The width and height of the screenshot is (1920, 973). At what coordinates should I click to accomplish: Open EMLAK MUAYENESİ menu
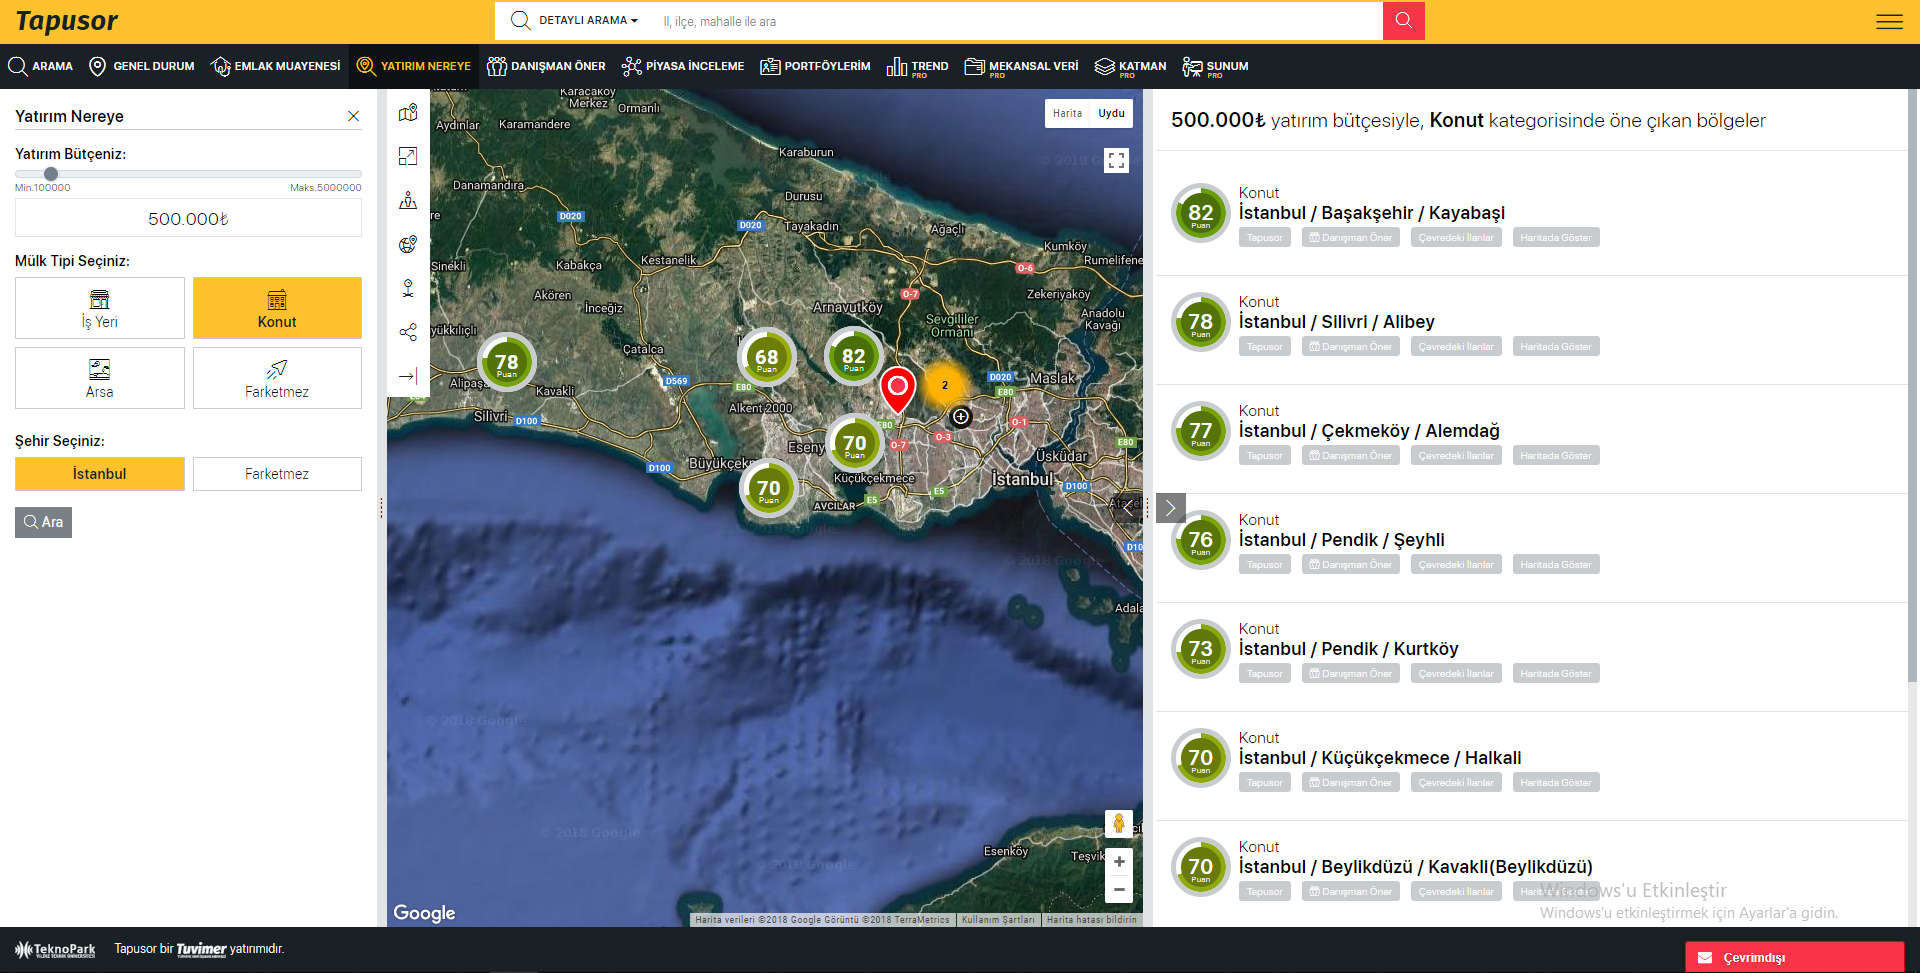click(276, 66)
